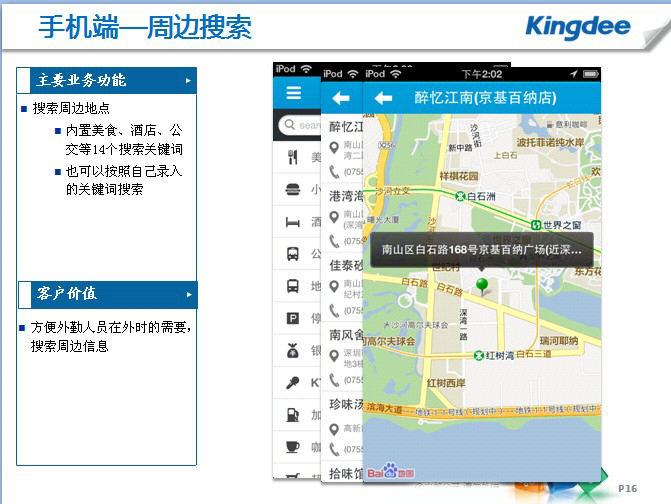Click the page number P16

[627, 488]
